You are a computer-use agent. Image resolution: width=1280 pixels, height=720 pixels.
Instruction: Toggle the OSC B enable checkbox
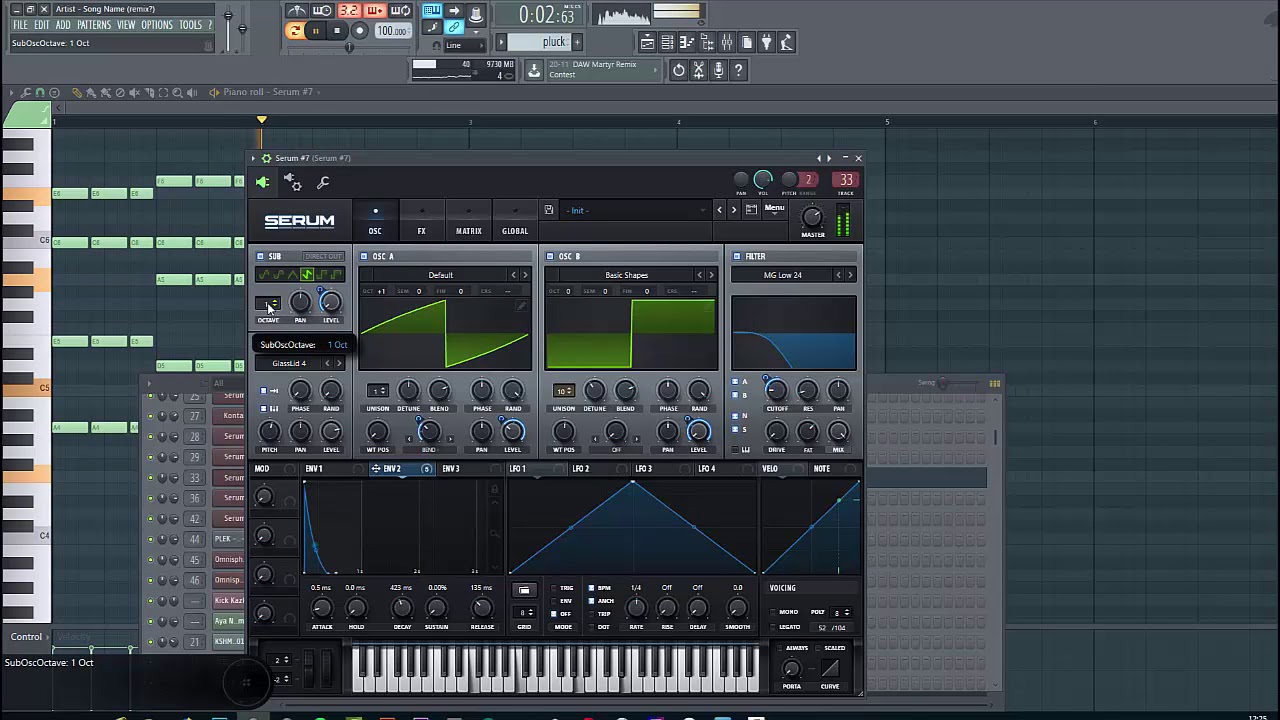click(x=550, y=256)
